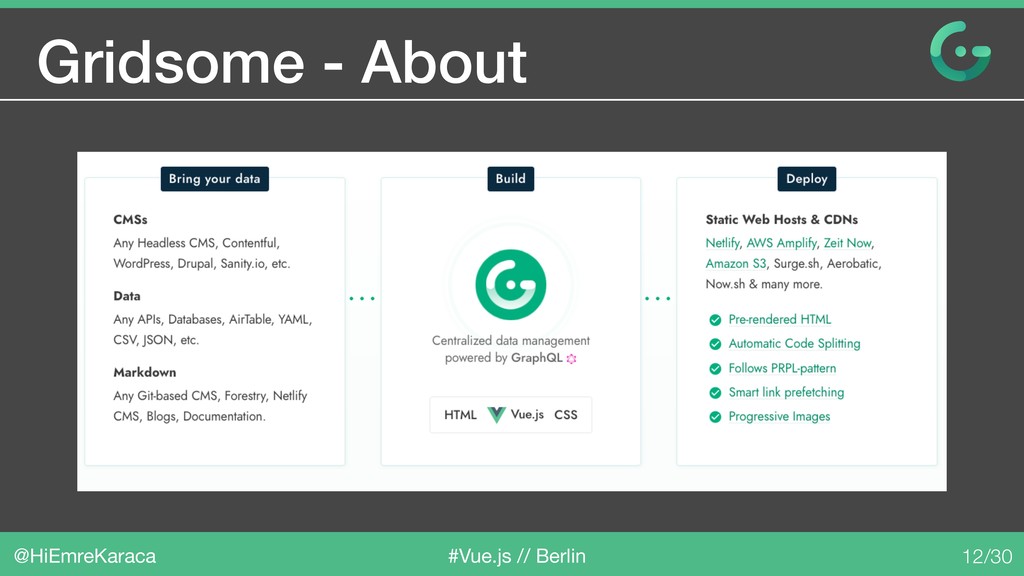Click the Surge.sh, Aerobatic text
This screenshot has width=1024, height=576.
[827, 264]
